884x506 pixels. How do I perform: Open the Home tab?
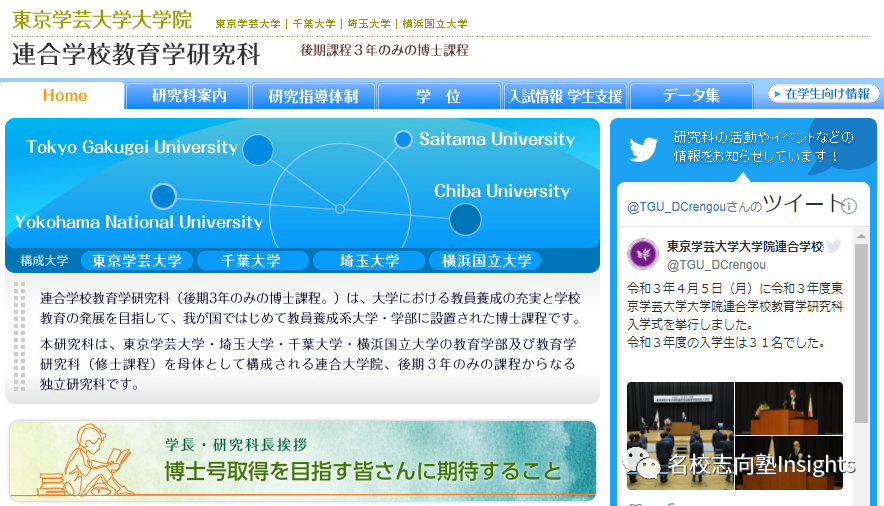click(x=64, y=96)
